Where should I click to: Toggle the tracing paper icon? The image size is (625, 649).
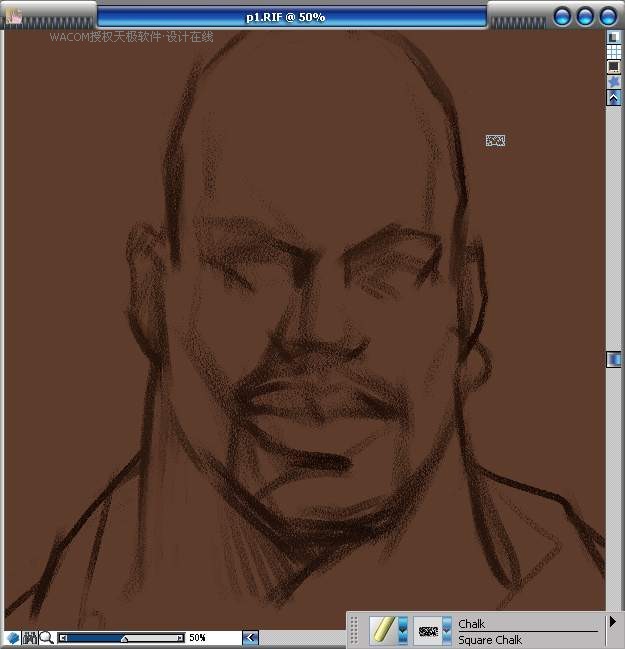(x=614, y=37)
